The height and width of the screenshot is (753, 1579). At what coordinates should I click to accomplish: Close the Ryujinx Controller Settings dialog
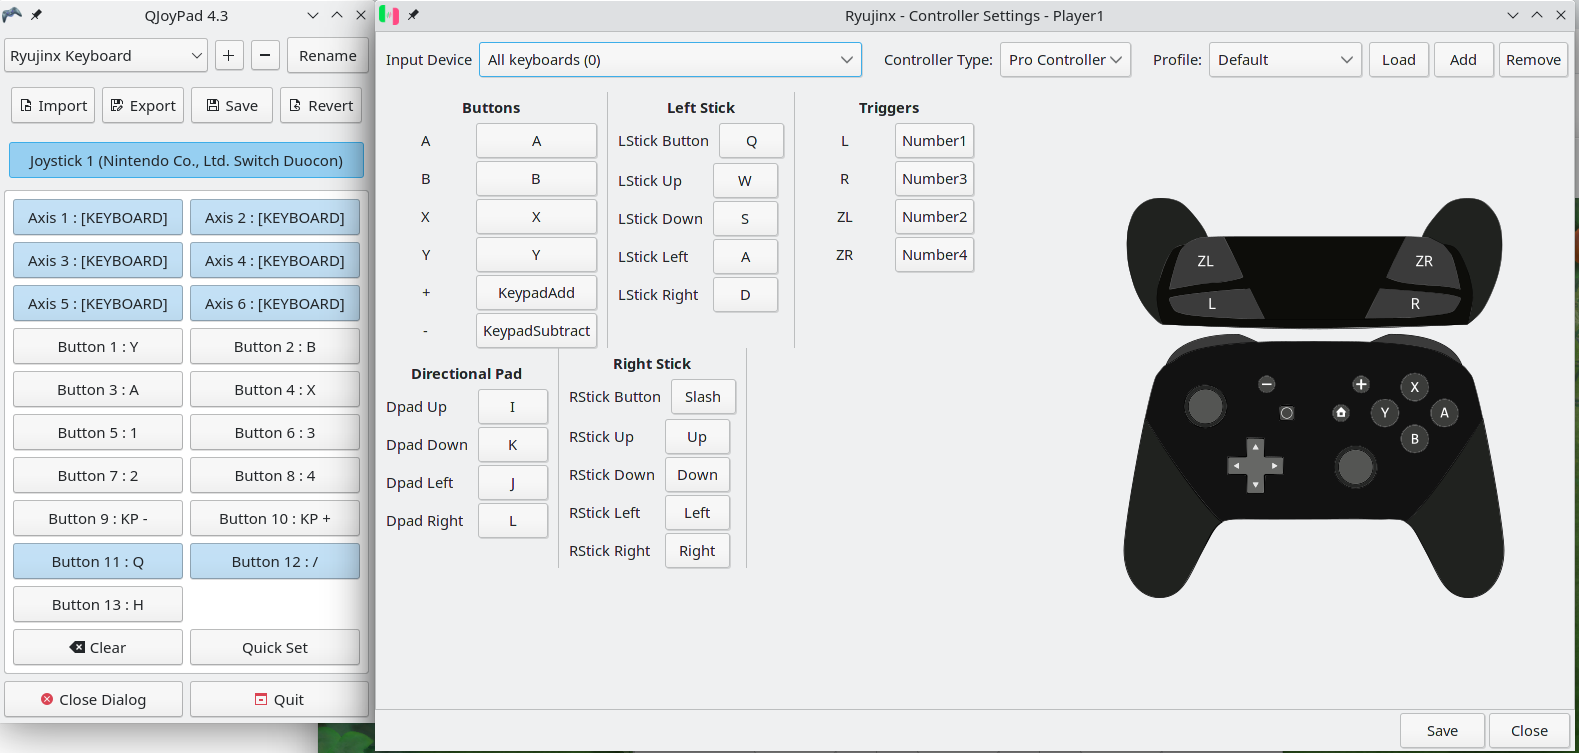pyautogui.click(x=1529, y=731)
